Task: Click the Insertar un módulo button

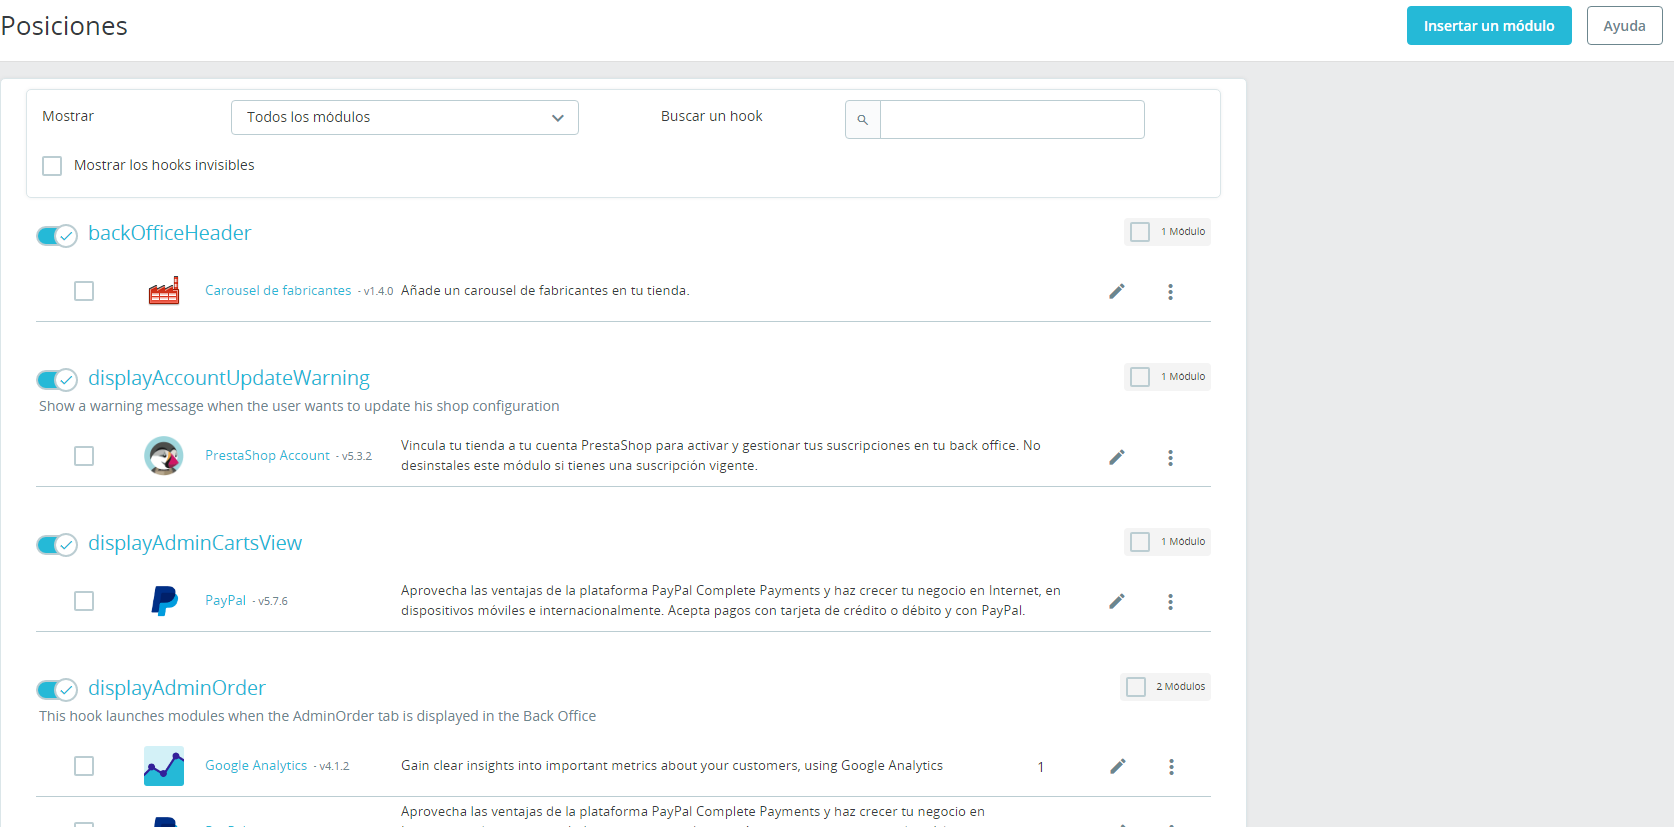Action: click(1489, 26)
